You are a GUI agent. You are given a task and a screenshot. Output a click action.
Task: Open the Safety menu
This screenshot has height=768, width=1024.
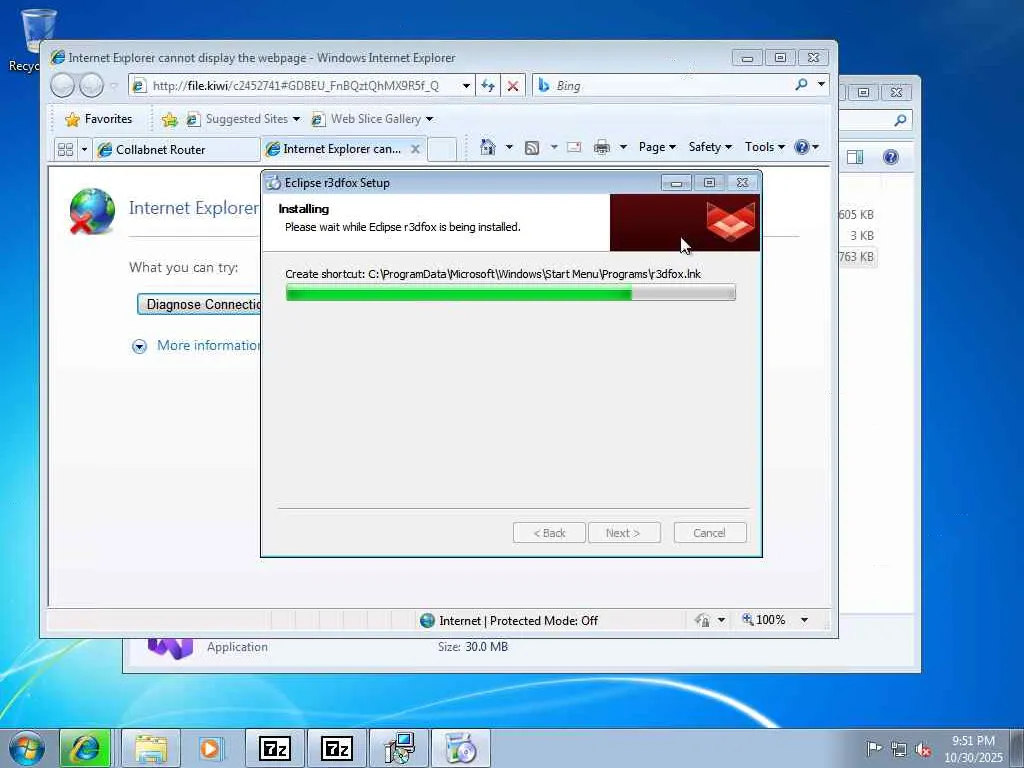(x=710, y=147)
